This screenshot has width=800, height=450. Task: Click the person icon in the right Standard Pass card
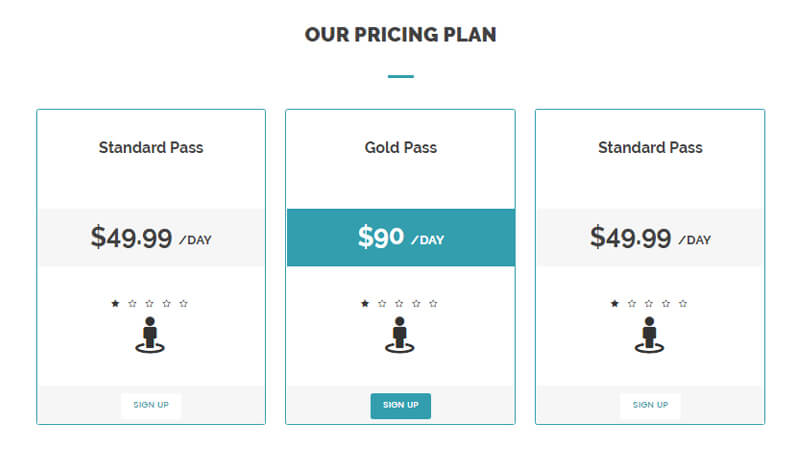(649, 335)
